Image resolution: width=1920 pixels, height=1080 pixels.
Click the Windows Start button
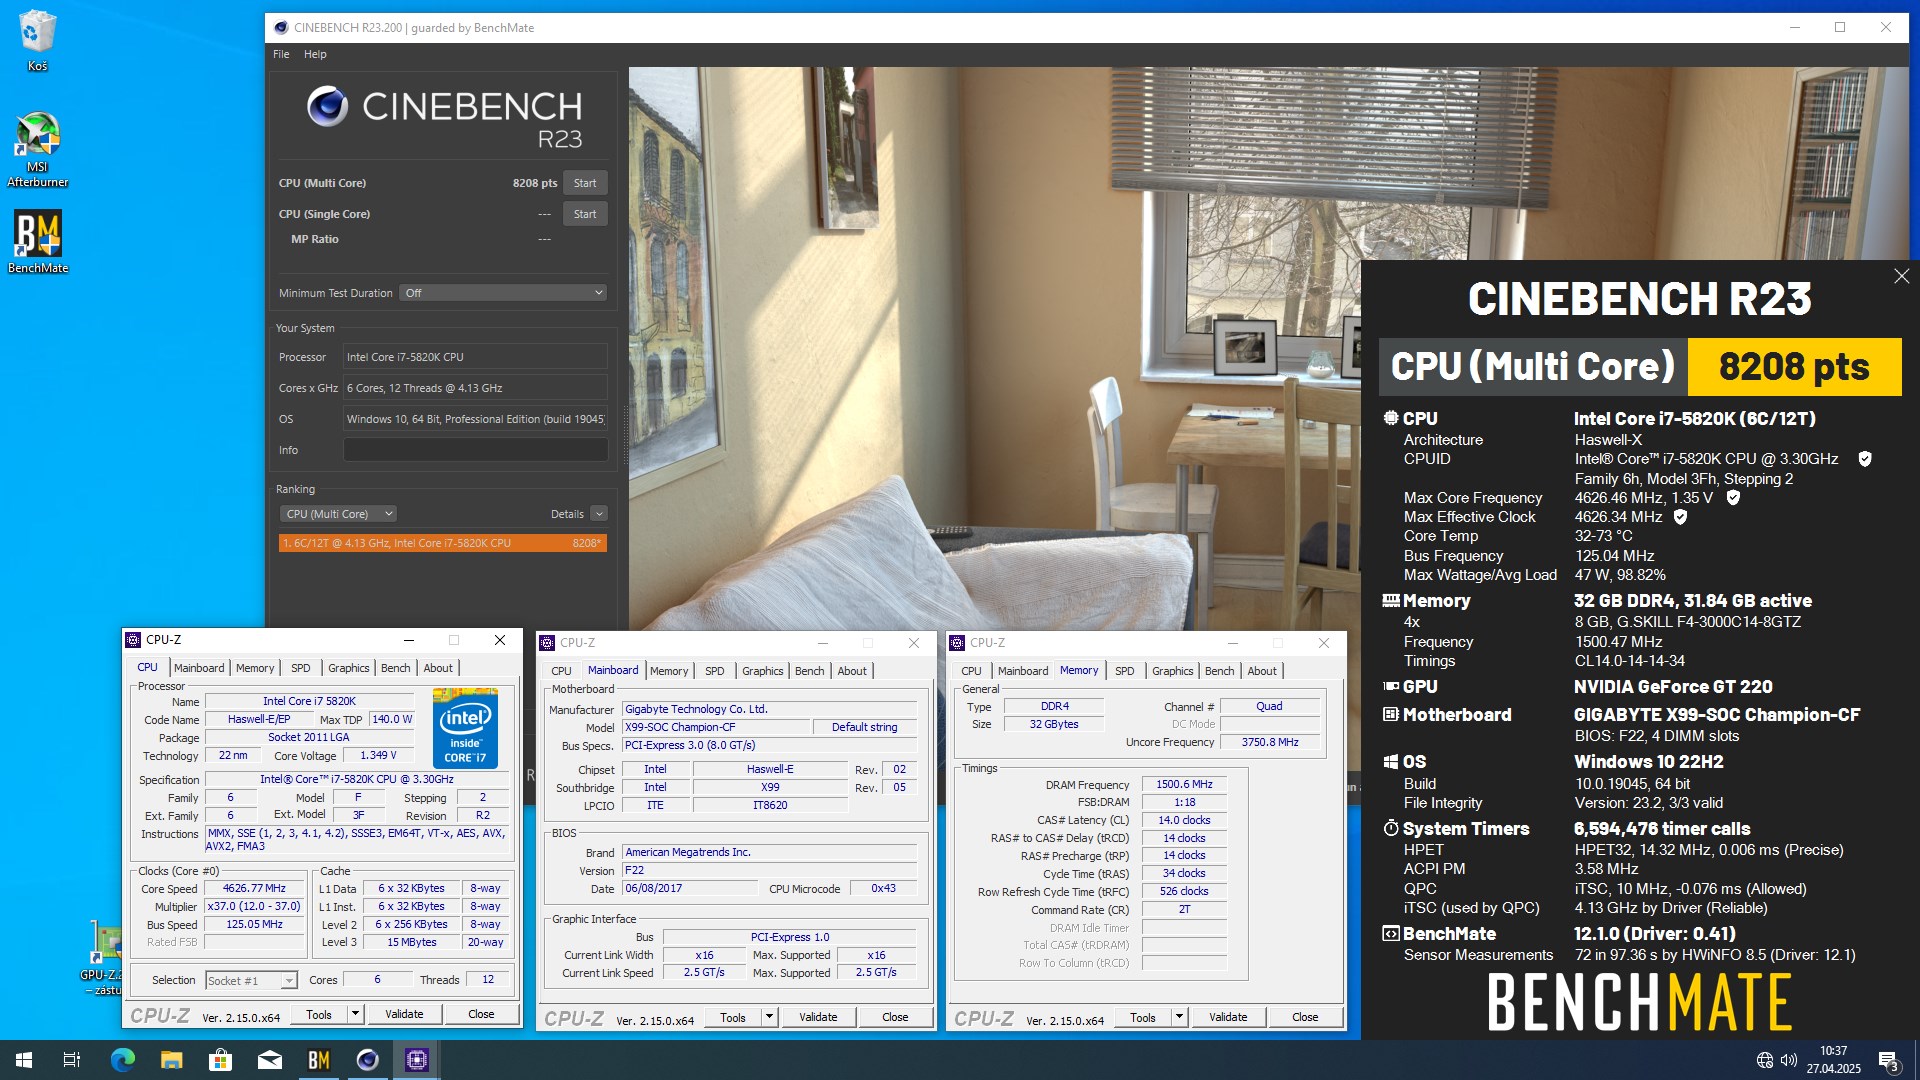coord(24,1060)
